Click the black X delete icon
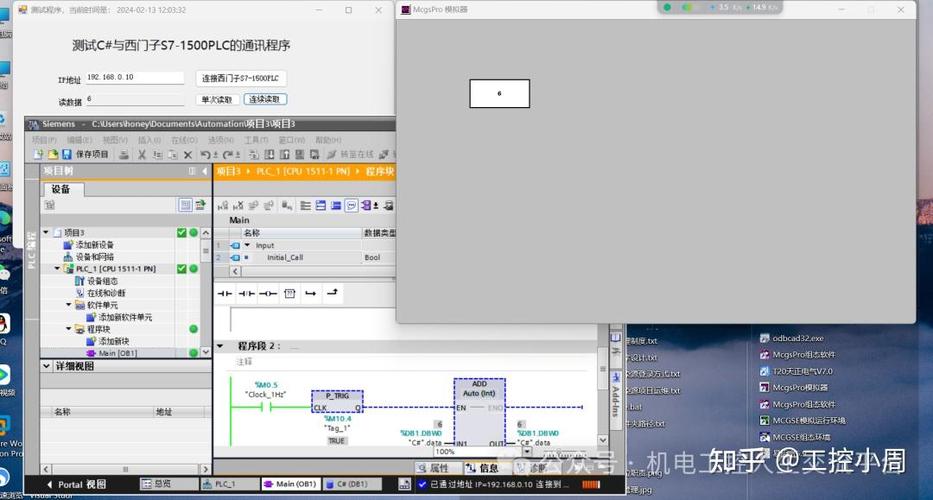This screenshot has height=500, width=933. point(187,155)
